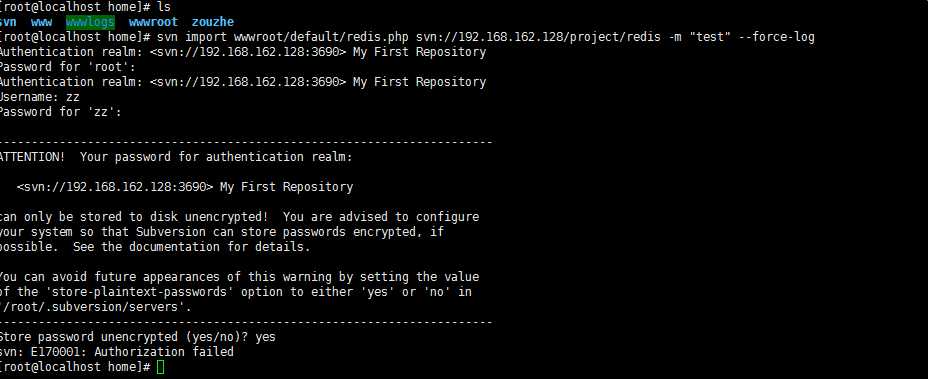Click the zouzhe directory name
928x379 pixels.
213,22
